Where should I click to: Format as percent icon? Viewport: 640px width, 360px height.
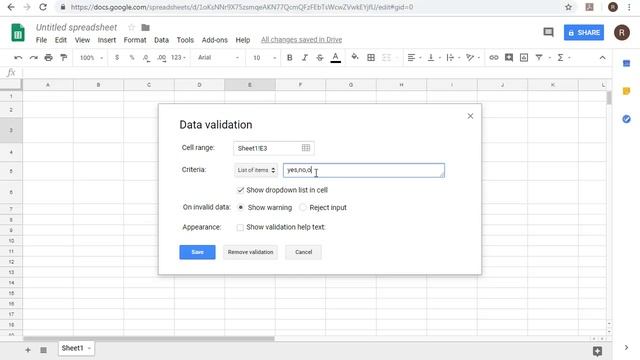132,58
